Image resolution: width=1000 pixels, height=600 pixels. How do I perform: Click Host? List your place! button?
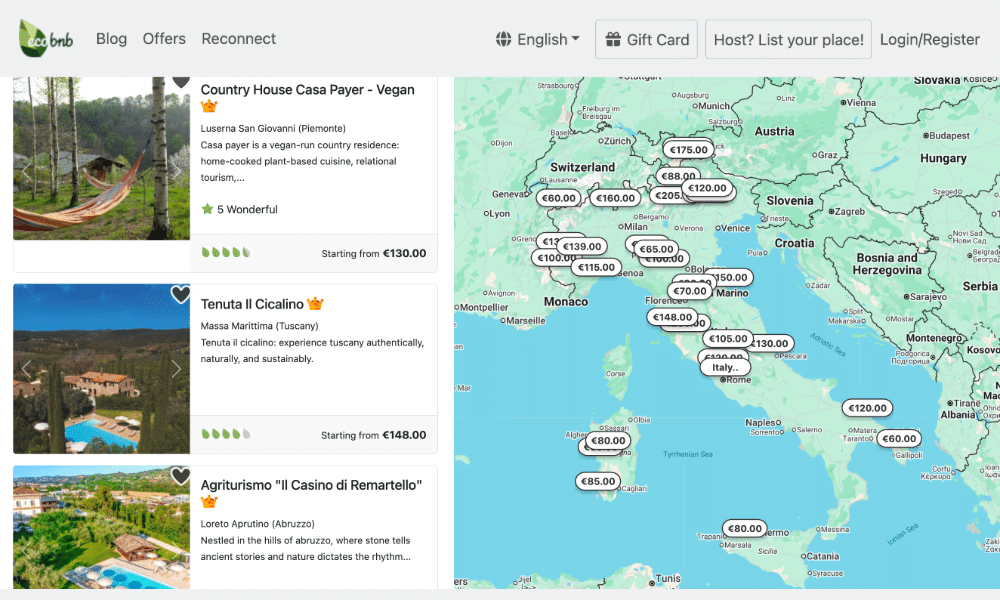pyautogui.click(x=788, y=40)
